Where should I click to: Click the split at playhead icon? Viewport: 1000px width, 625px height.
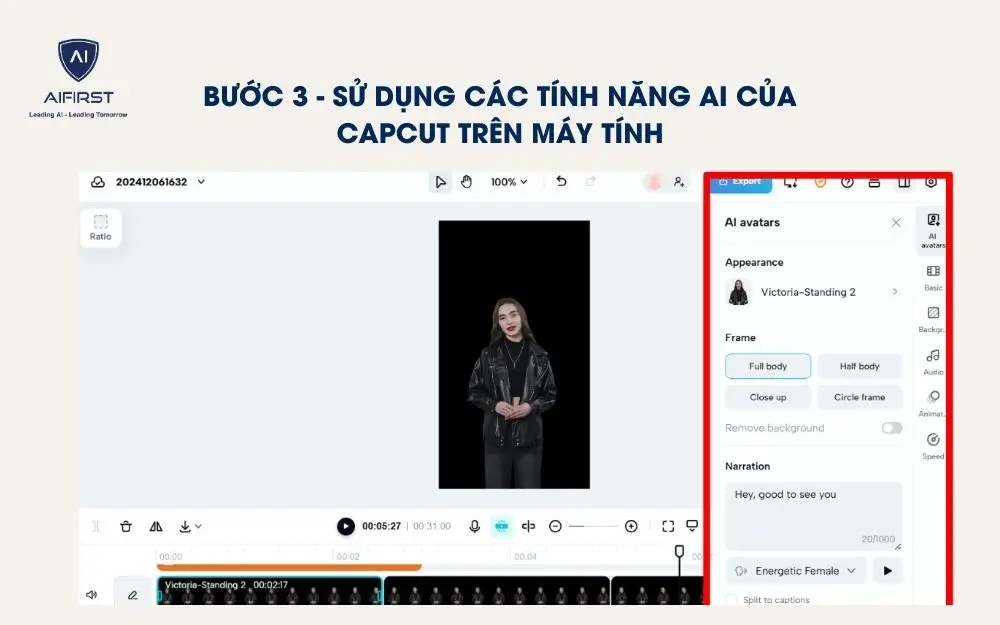[x=528, y=526]
